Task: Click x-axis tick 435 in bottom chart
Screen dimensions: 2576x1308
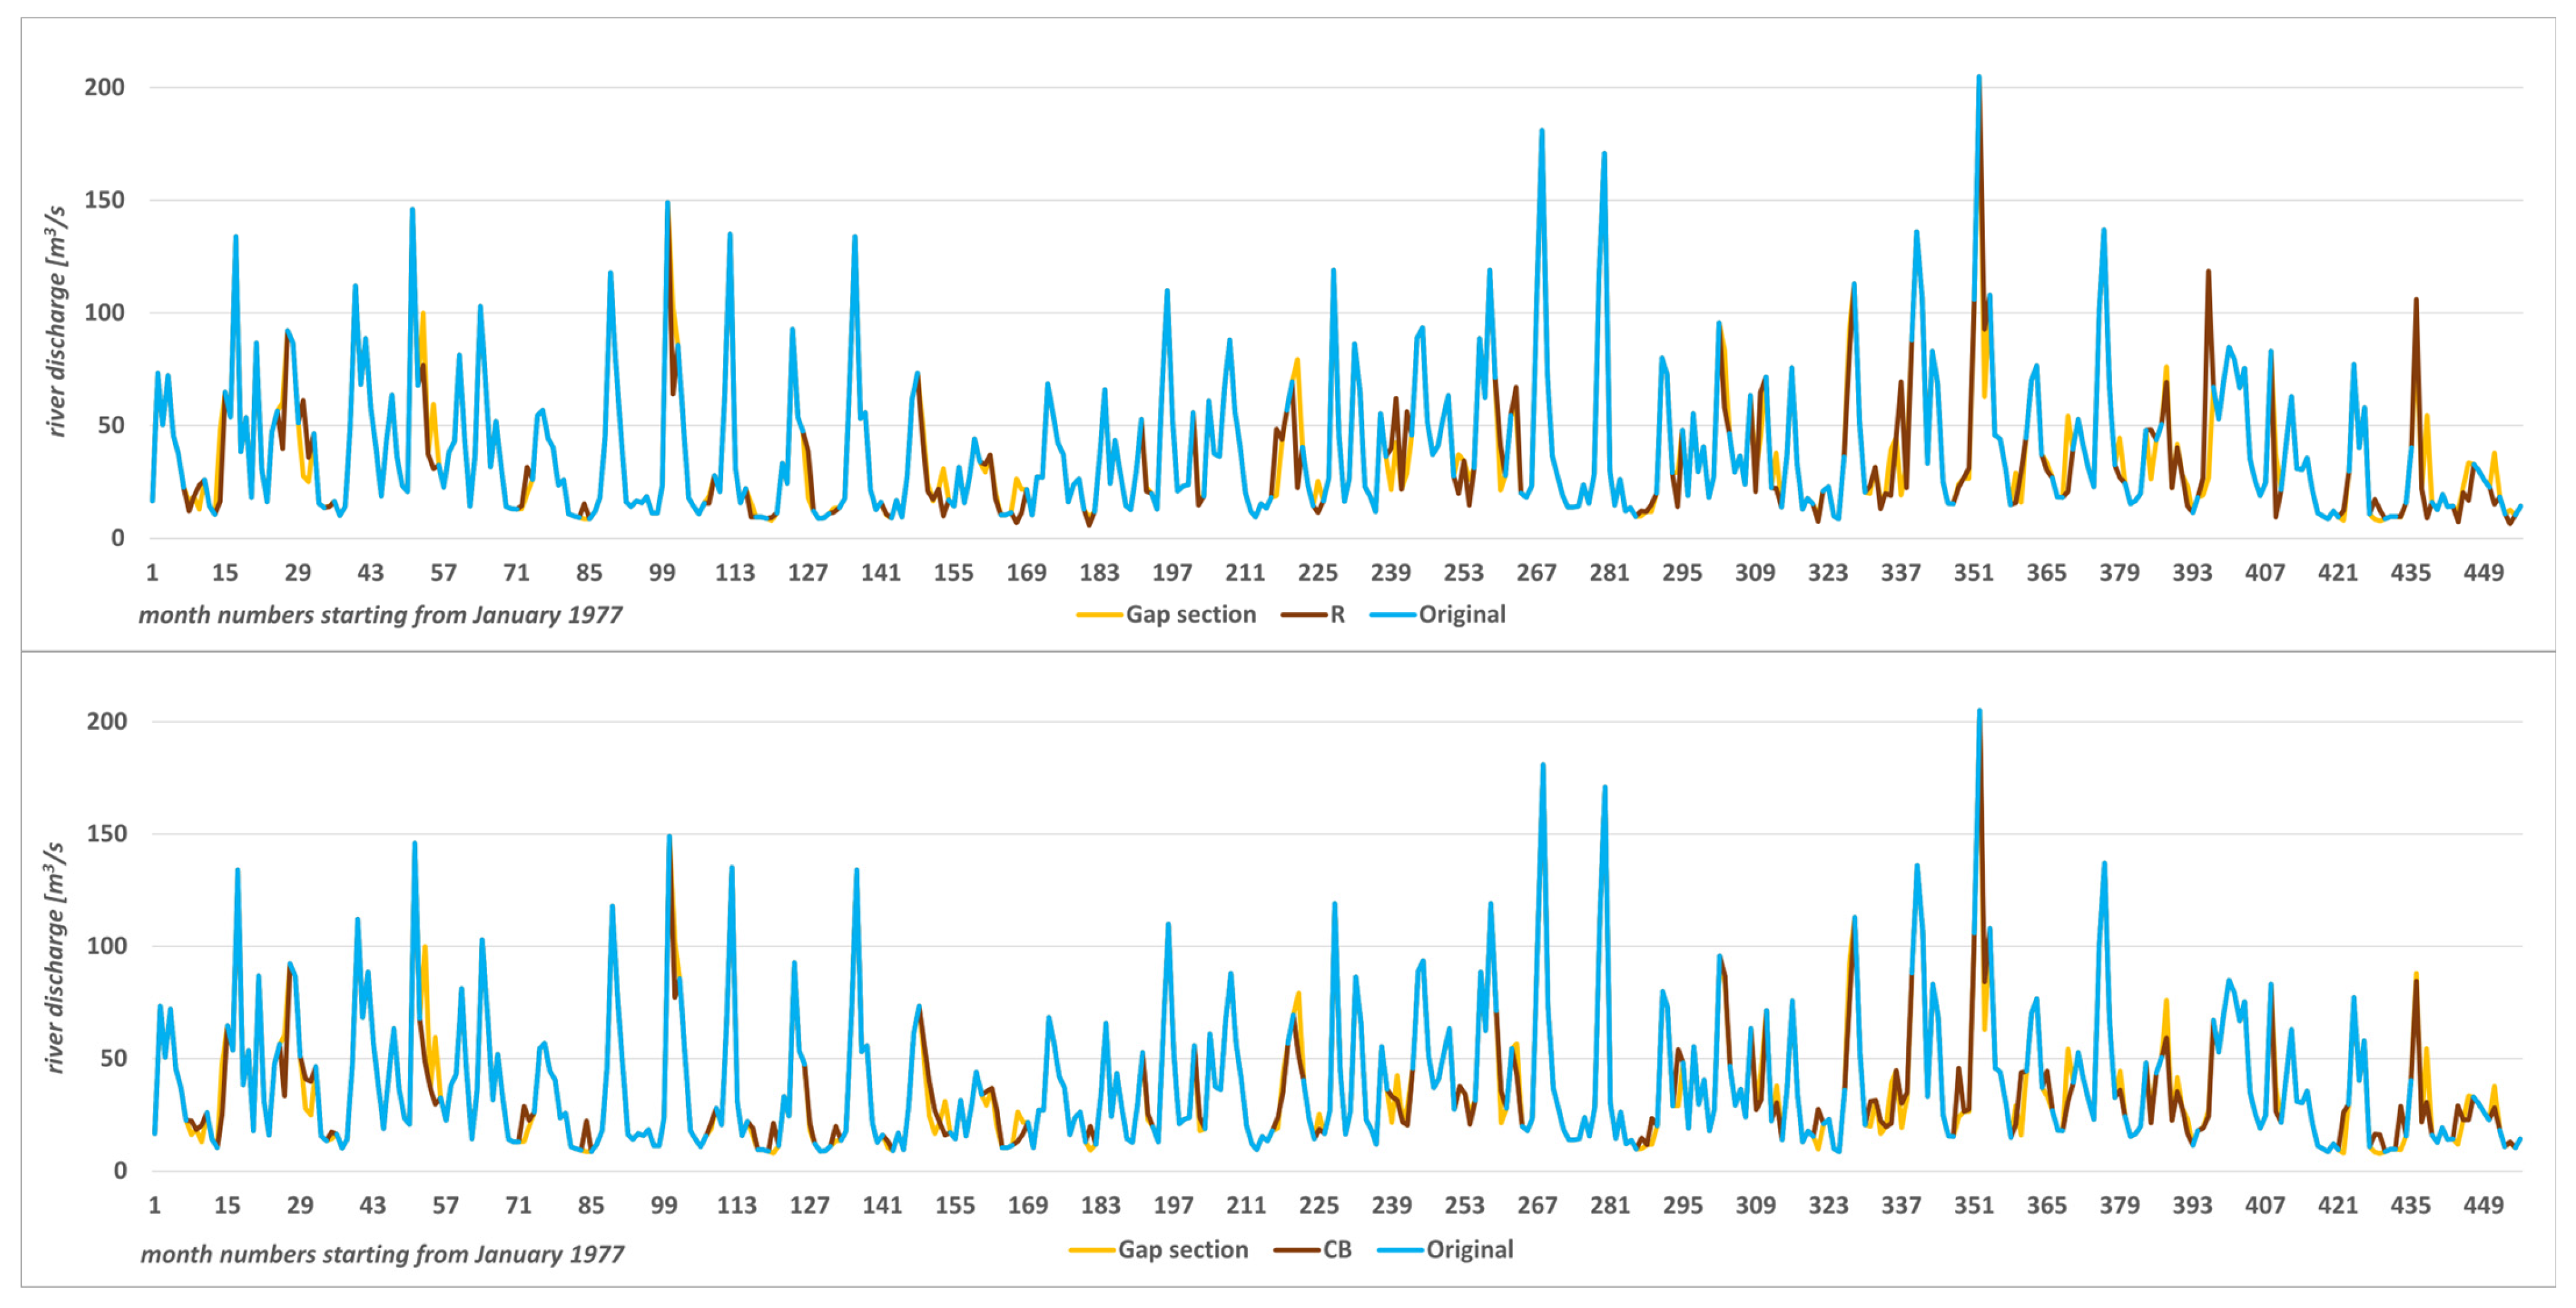Action: [x=2410, y=1206]
